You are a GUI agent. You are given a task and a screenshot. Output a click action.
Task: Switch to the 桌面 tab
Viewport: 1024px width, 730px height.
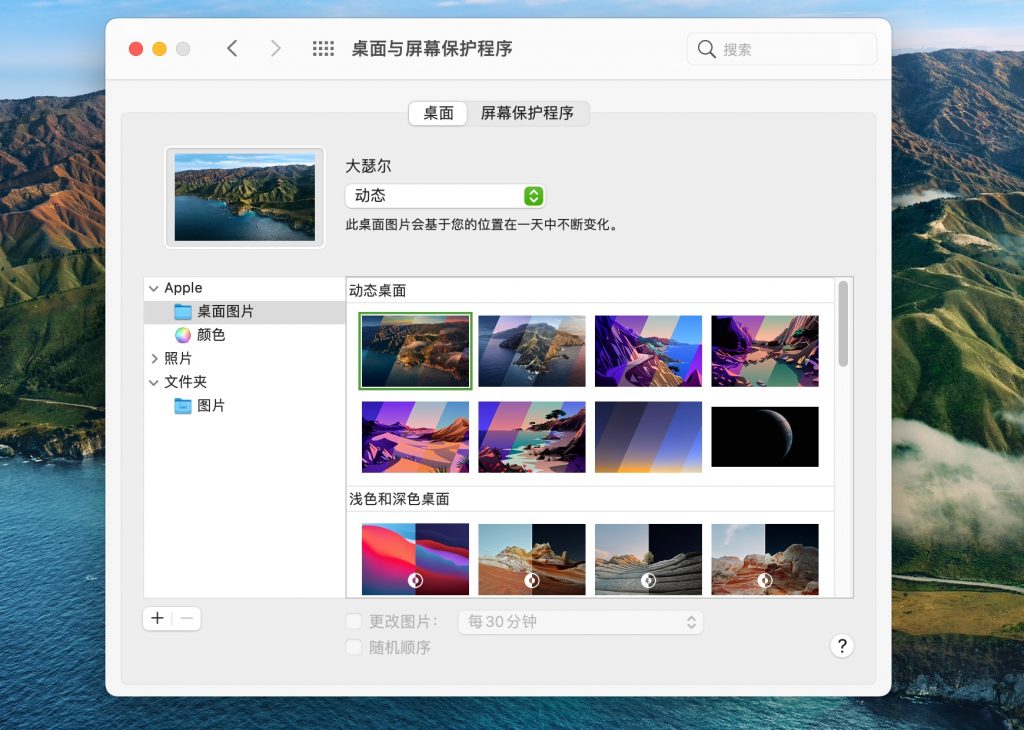(x=438, y=113)
